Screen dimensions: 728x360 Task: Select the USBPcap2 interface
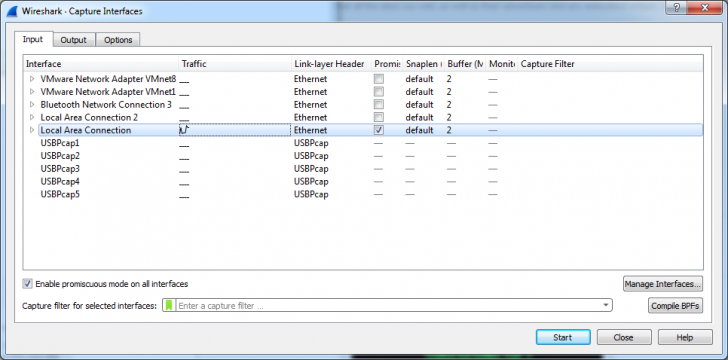click(60, 156)
